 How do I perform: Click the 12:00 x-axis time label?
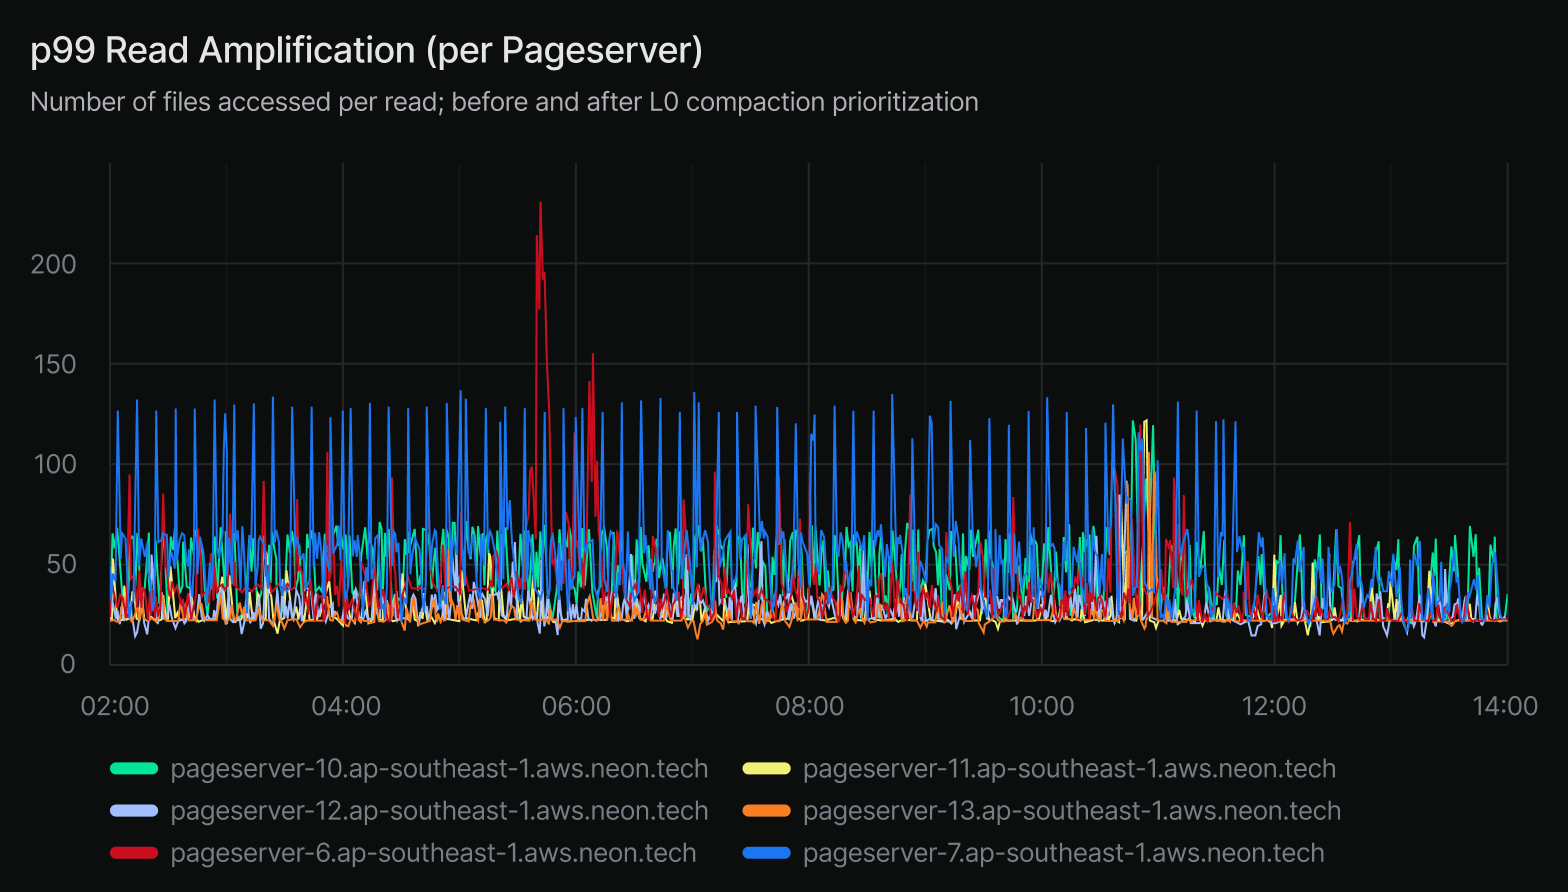[x=1273, y=706]
